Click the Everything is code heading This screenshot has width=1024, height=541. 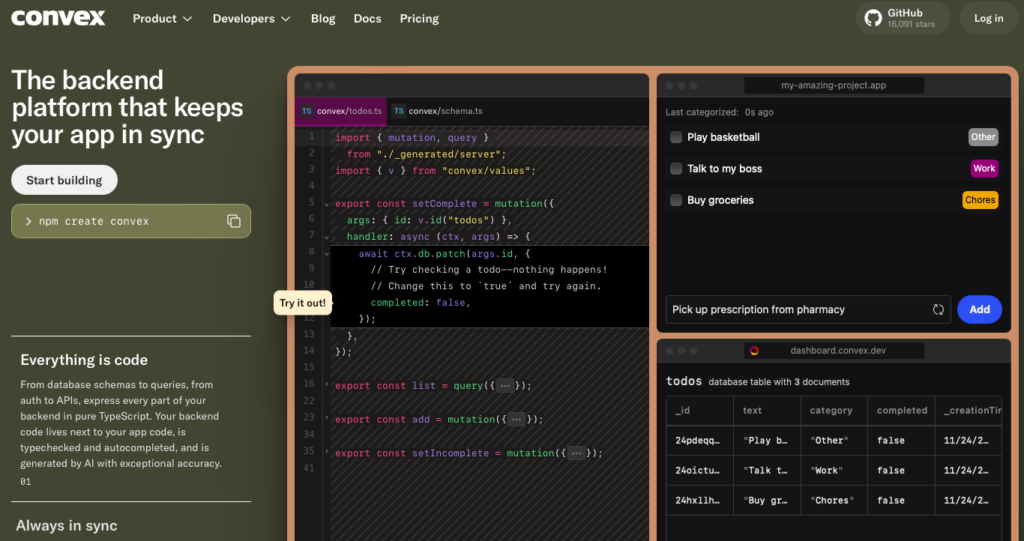coord(84,360)
